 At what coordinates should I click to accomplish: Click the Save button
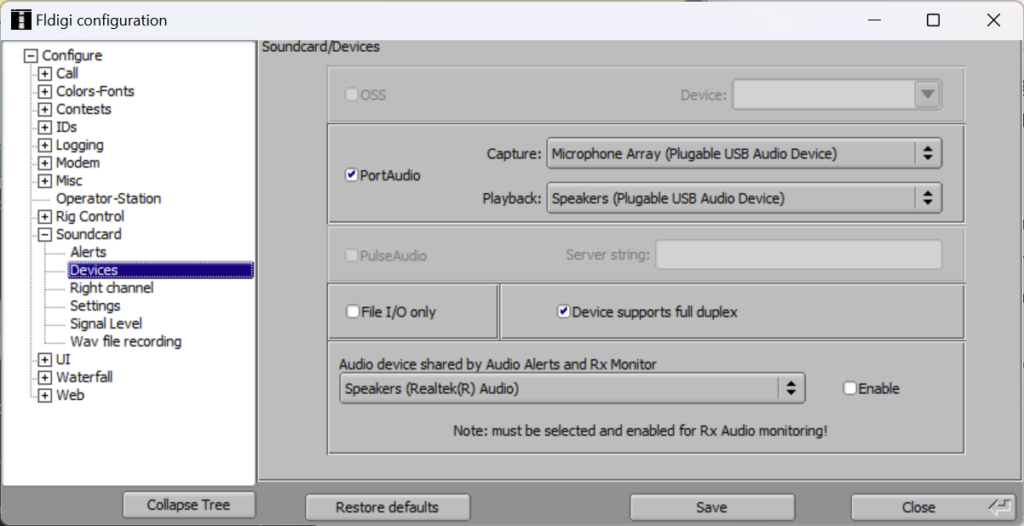tap(711, 507)
